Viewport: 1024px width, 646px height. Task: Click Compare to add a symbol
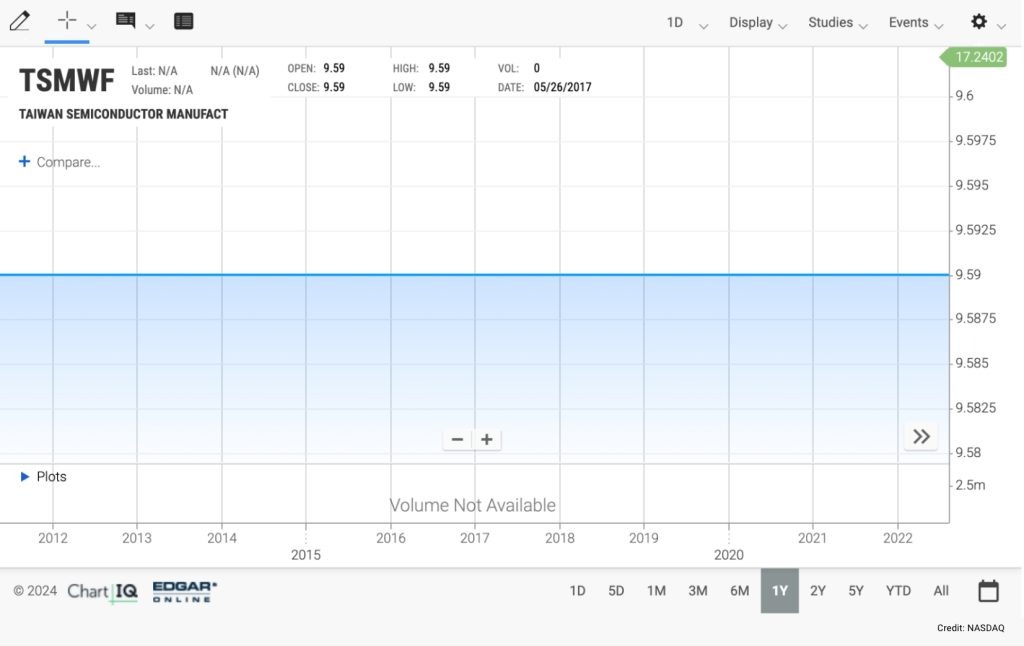[x=60, y=162]
